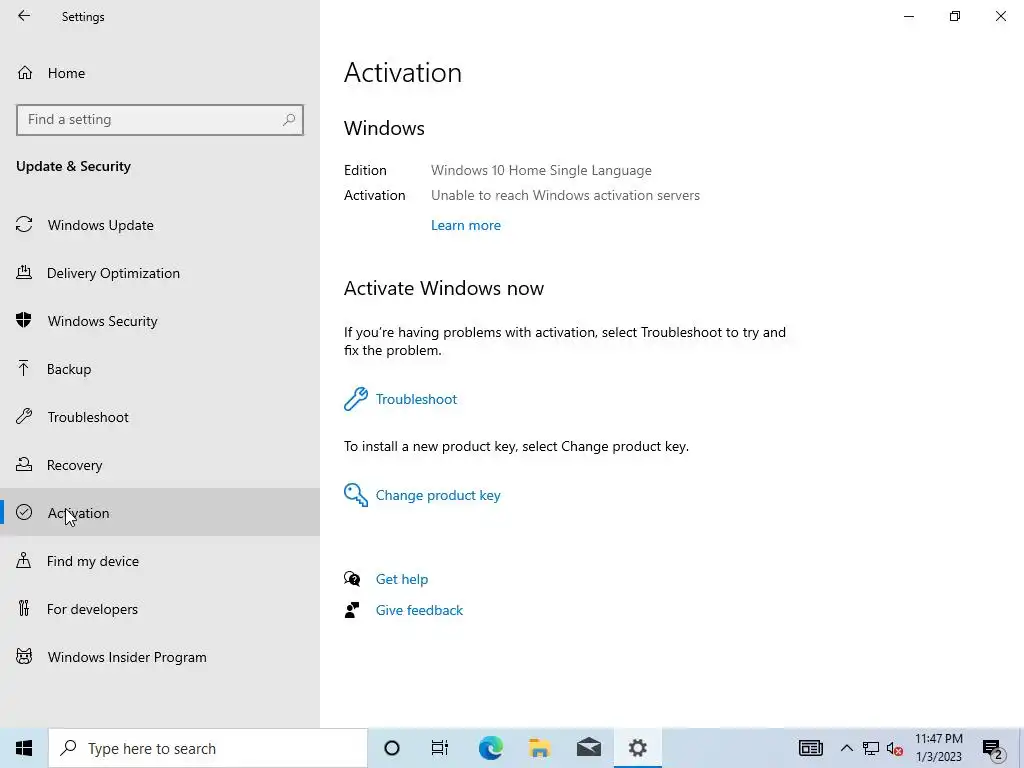Click Change product key link
The height and width of the screenshot is (768, 1024).
tap(438, 495)
